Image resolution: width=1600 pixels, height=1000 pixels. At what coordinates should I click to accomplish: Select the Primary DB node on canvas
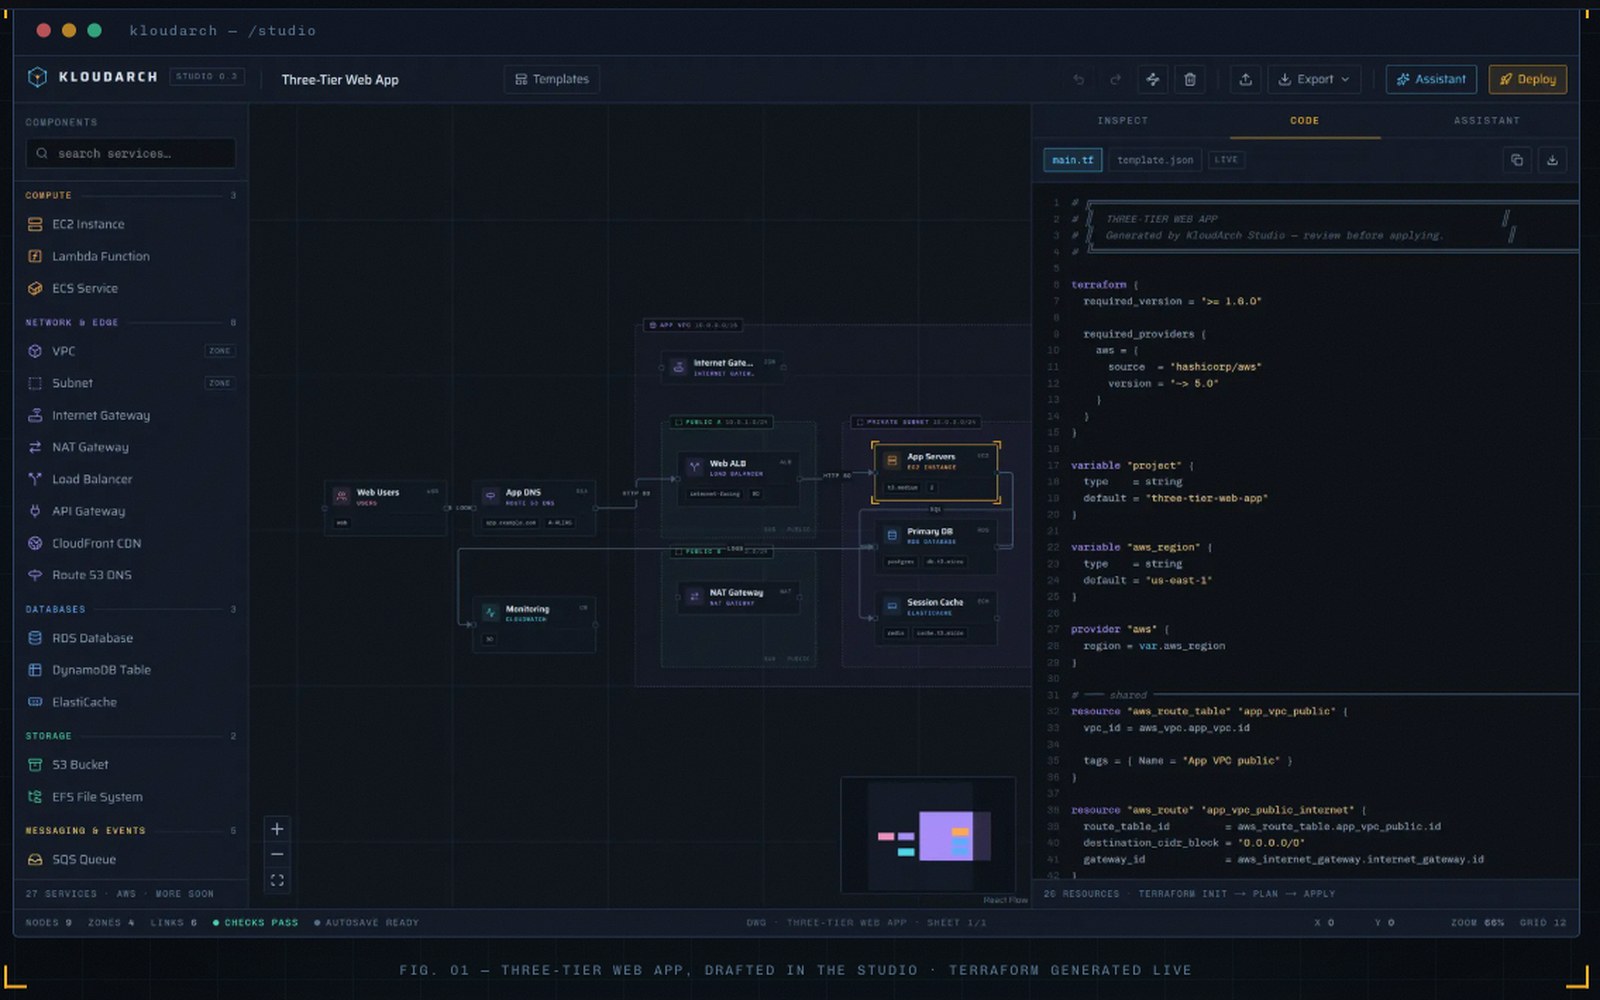pos(935,547)
